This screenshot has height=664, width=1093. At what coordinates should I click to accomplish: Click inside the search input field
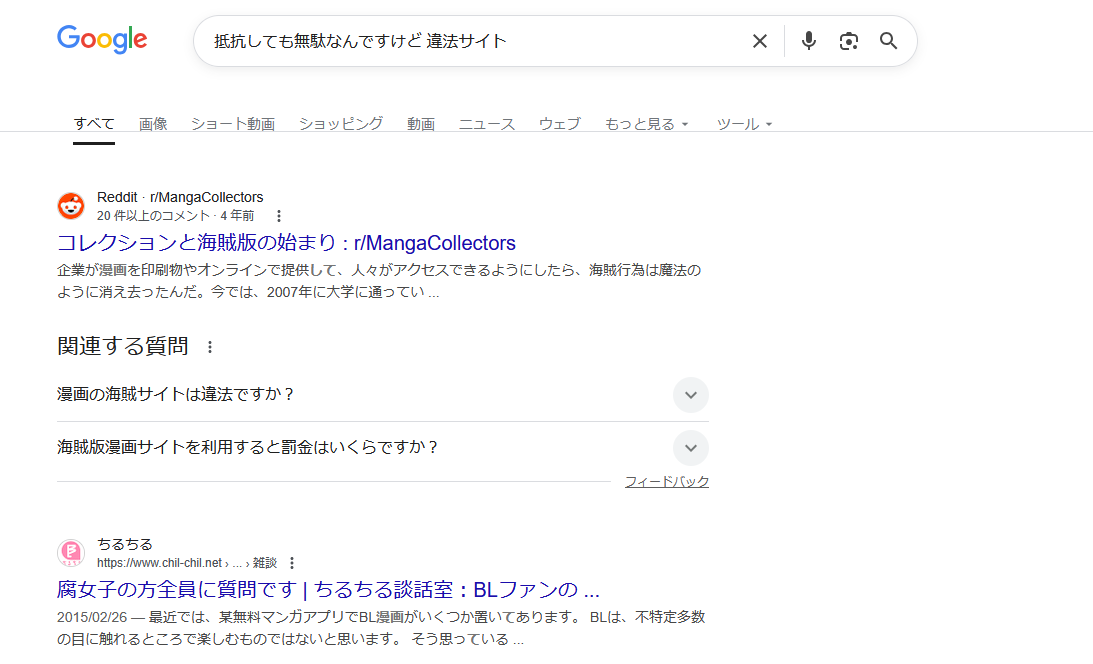click(450, 41)
